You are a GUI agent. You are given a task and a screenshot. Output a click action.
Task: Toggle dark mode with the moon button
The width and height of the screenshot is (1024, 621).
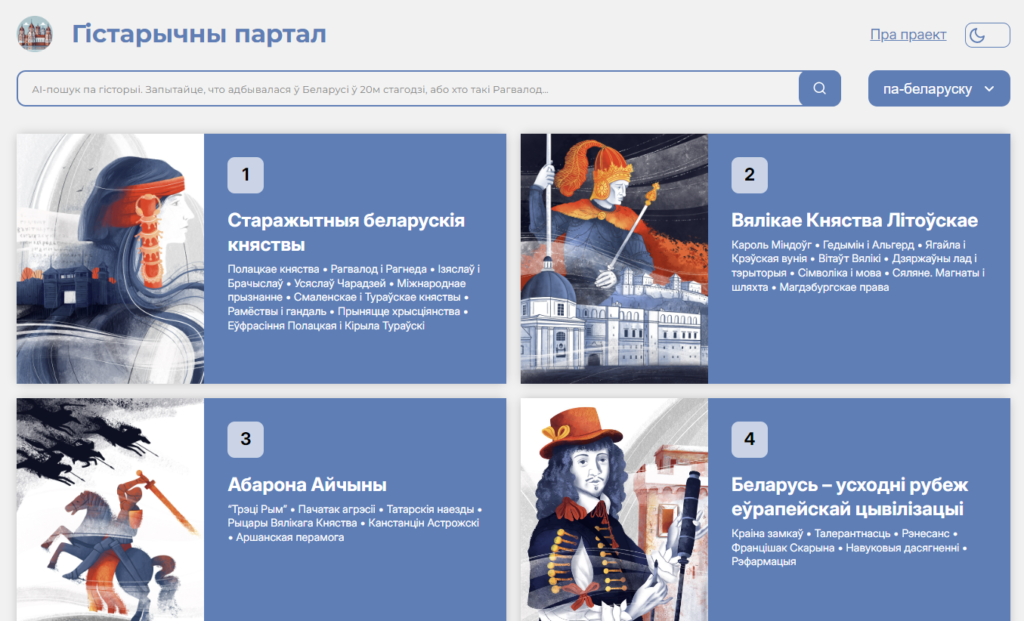pyautogui.click(x=986, y=35)
